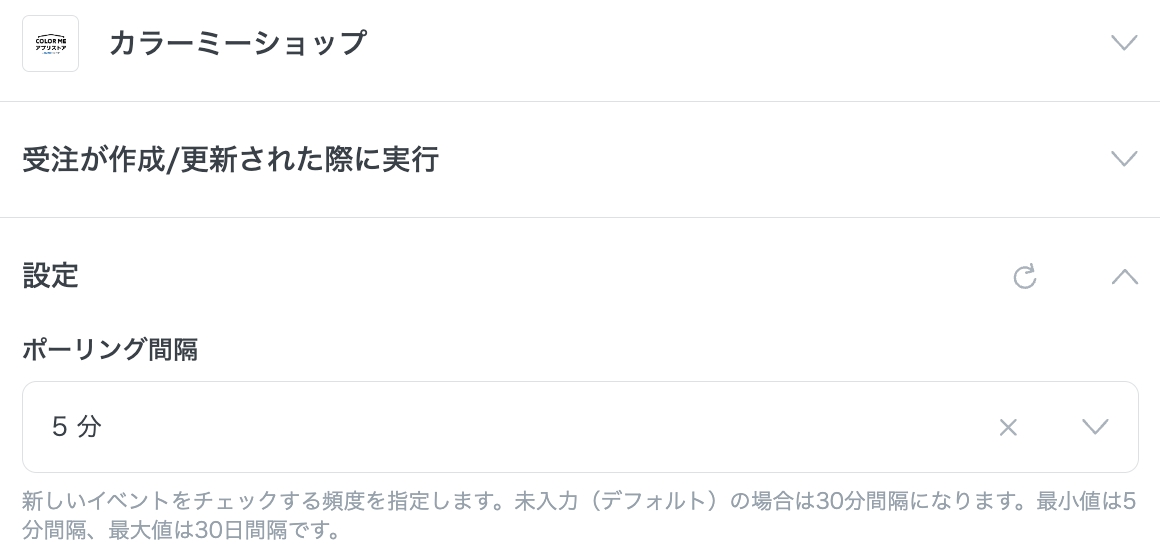Expand the 受注が作成/更新された際に実行 chevron
This screenshot has width=1160, height=560.
tap(1124, 159)
